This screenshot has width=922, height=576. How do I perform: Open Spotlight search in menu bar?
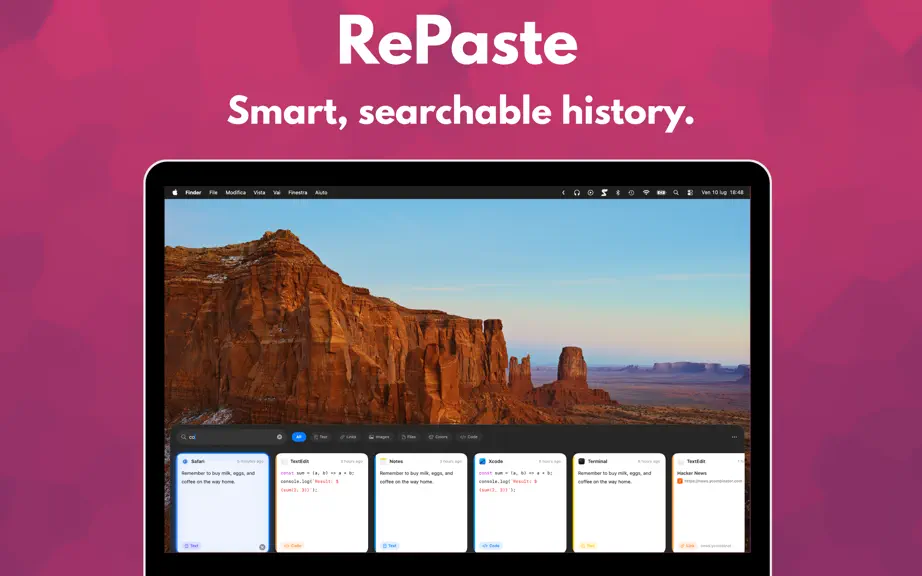[x=676, y=192]
